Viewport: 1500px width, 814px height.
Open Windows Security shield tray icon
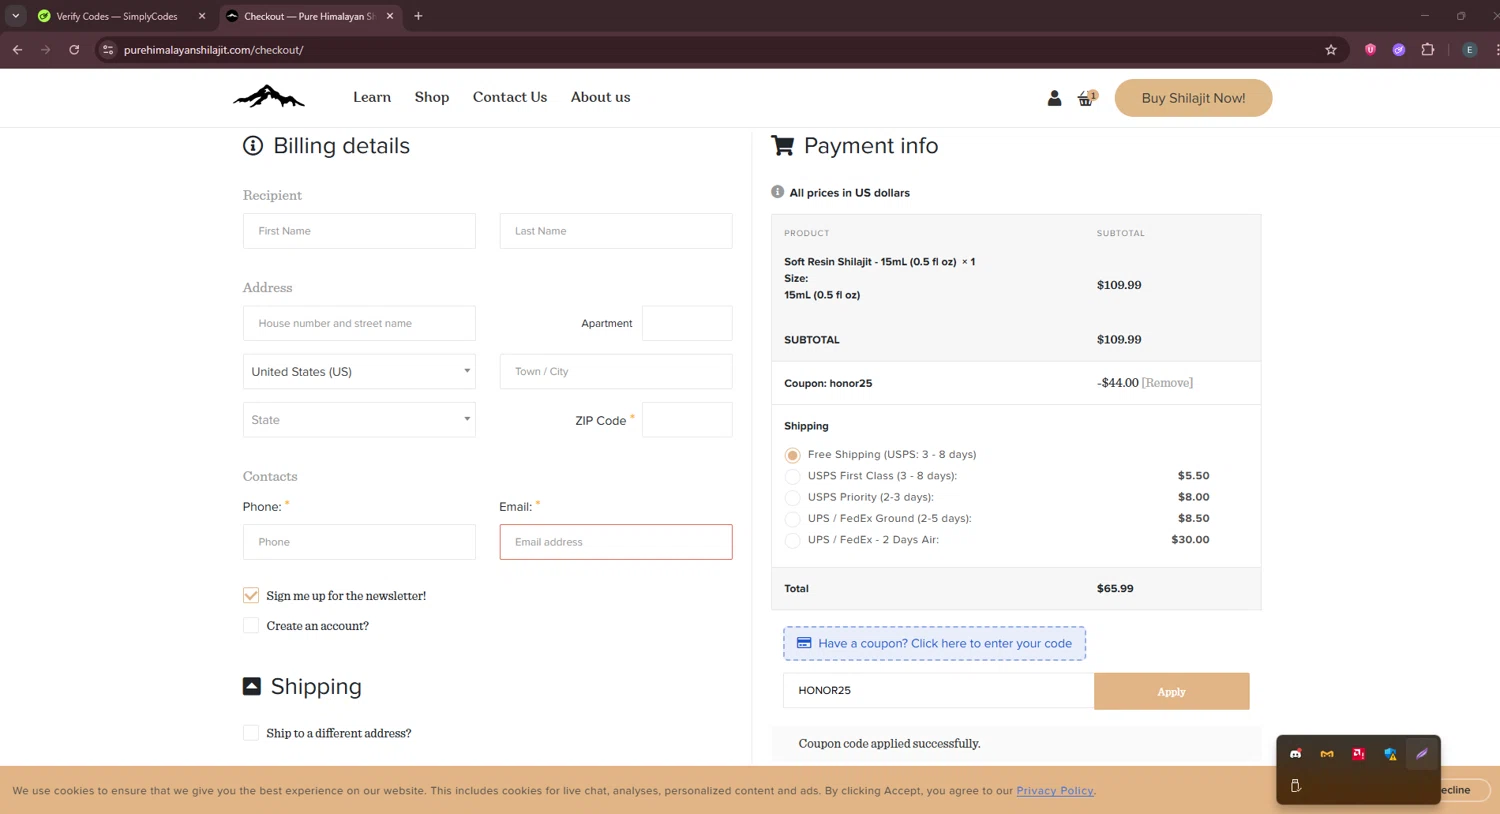pyautogui.click(x=1390, y=754)
